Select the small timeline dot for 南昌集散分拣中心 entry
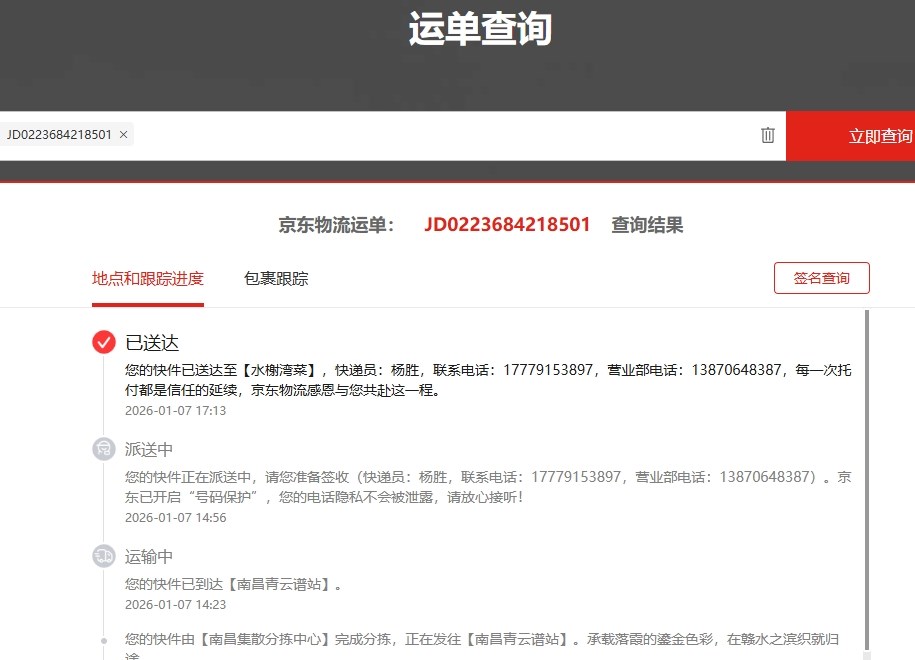915x660 pixels. [104, 639]
